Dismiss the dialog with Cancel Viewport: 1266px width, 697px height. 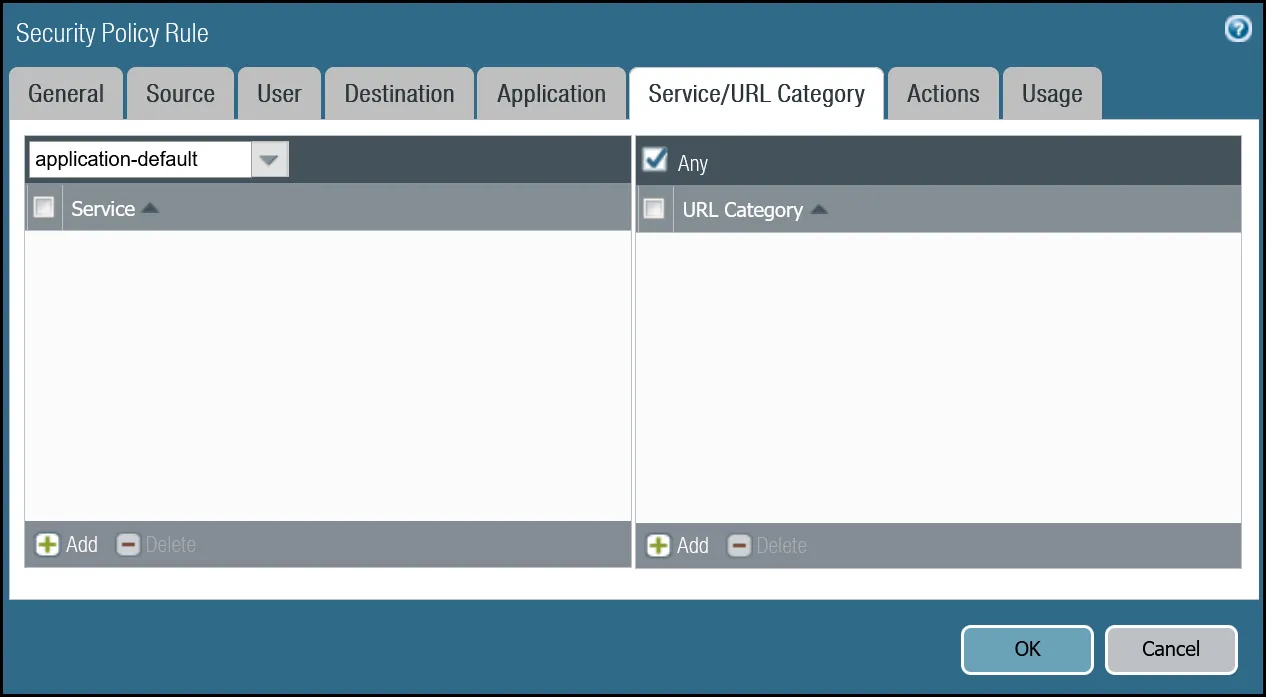point(1171,649)
